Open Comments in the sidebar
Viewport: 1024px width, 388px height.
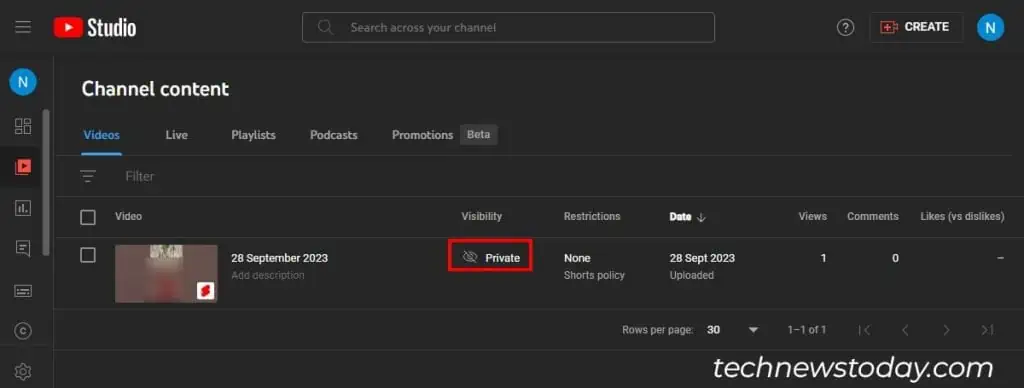click(x=23, y=249)
